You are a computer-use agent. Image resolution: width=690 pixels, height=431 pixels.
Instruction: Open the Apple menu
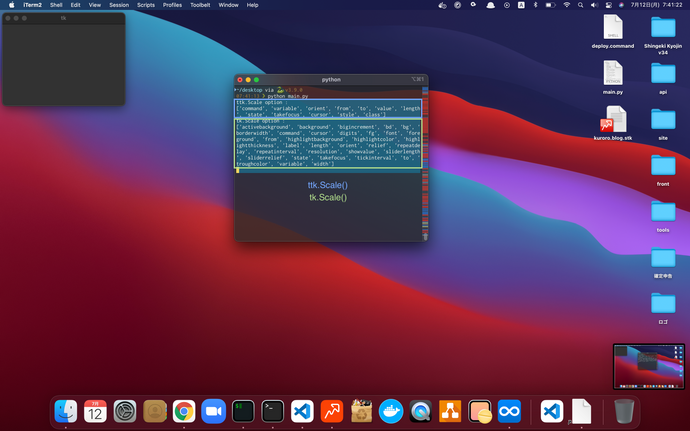pos(12,5)
